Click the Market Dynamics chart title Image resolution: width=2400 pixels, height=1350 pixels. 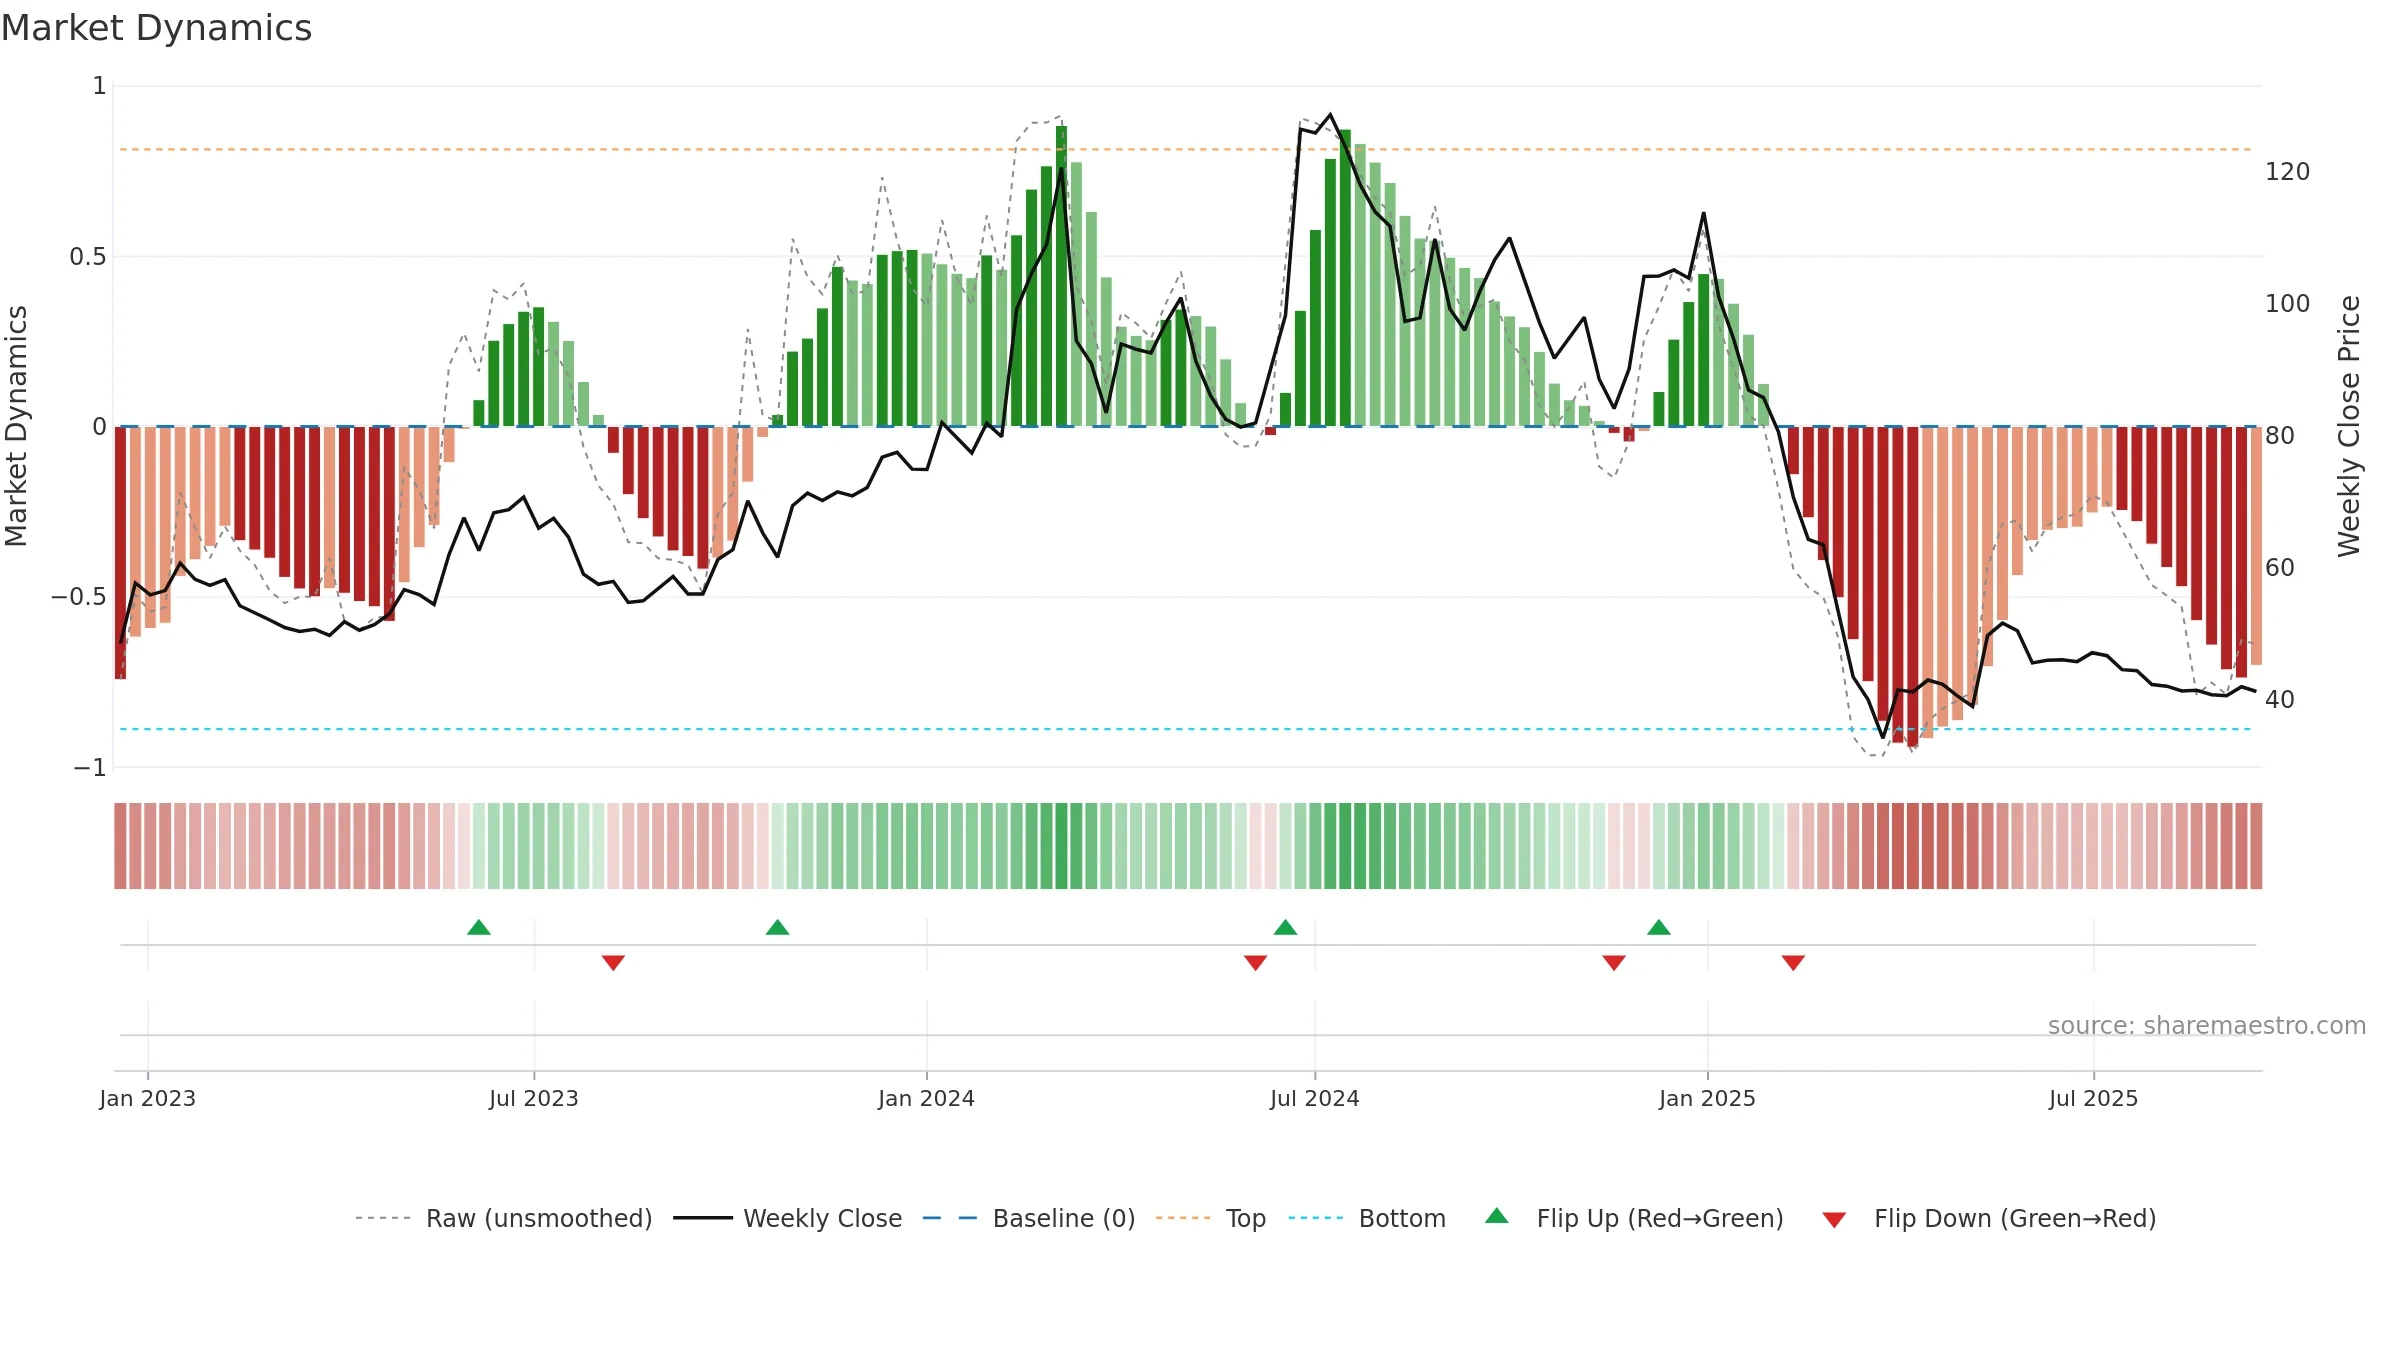[156, 28]
